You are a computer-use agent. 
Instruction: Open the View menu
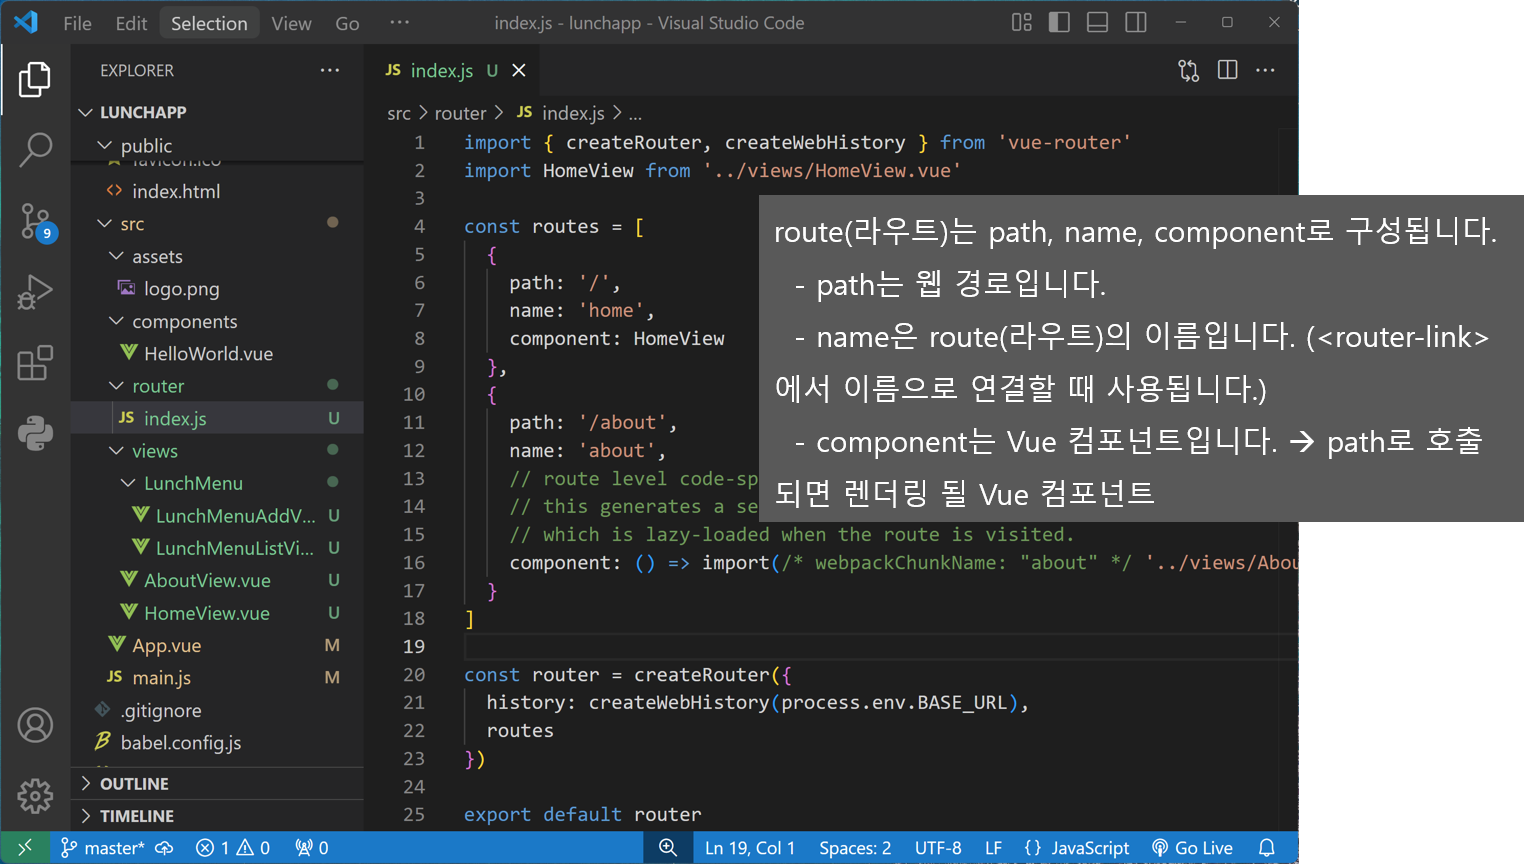click(x=291, y=23)
